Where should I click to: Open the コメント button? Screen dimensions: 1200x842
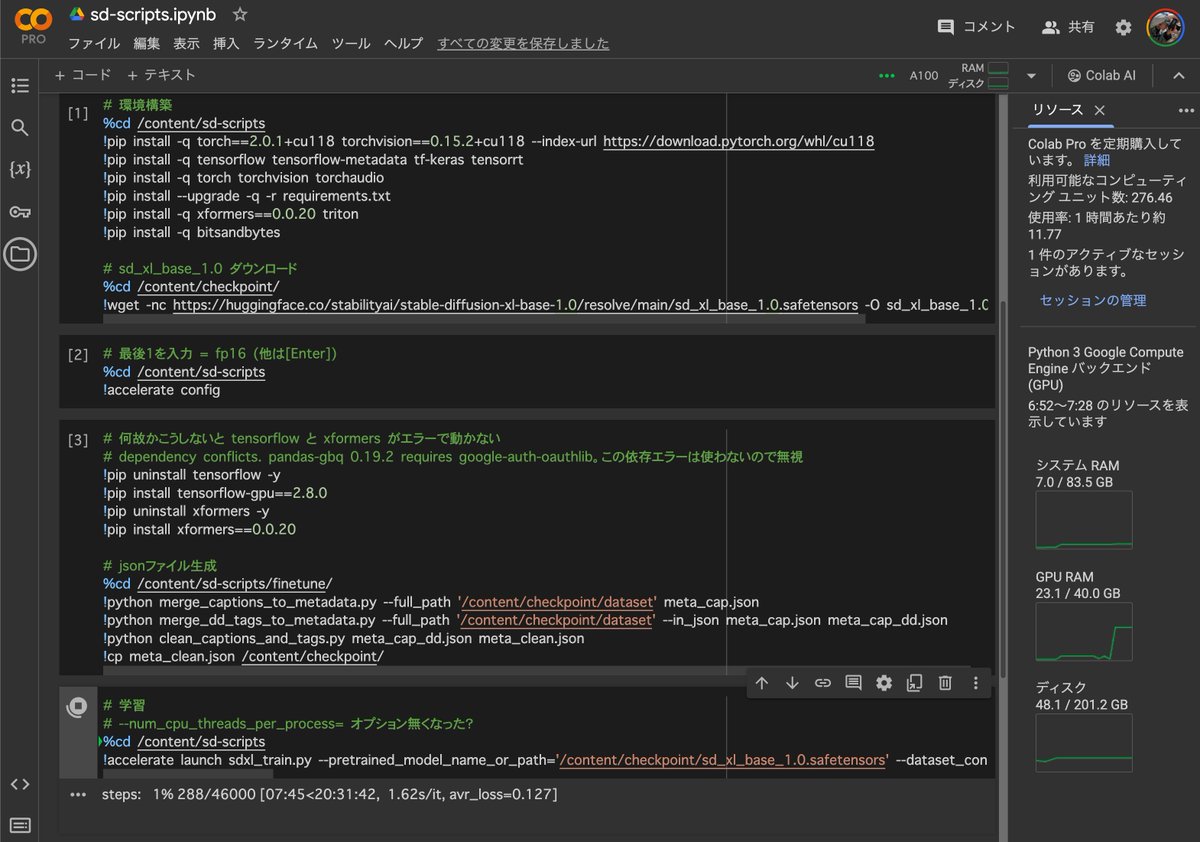(976, 27)
